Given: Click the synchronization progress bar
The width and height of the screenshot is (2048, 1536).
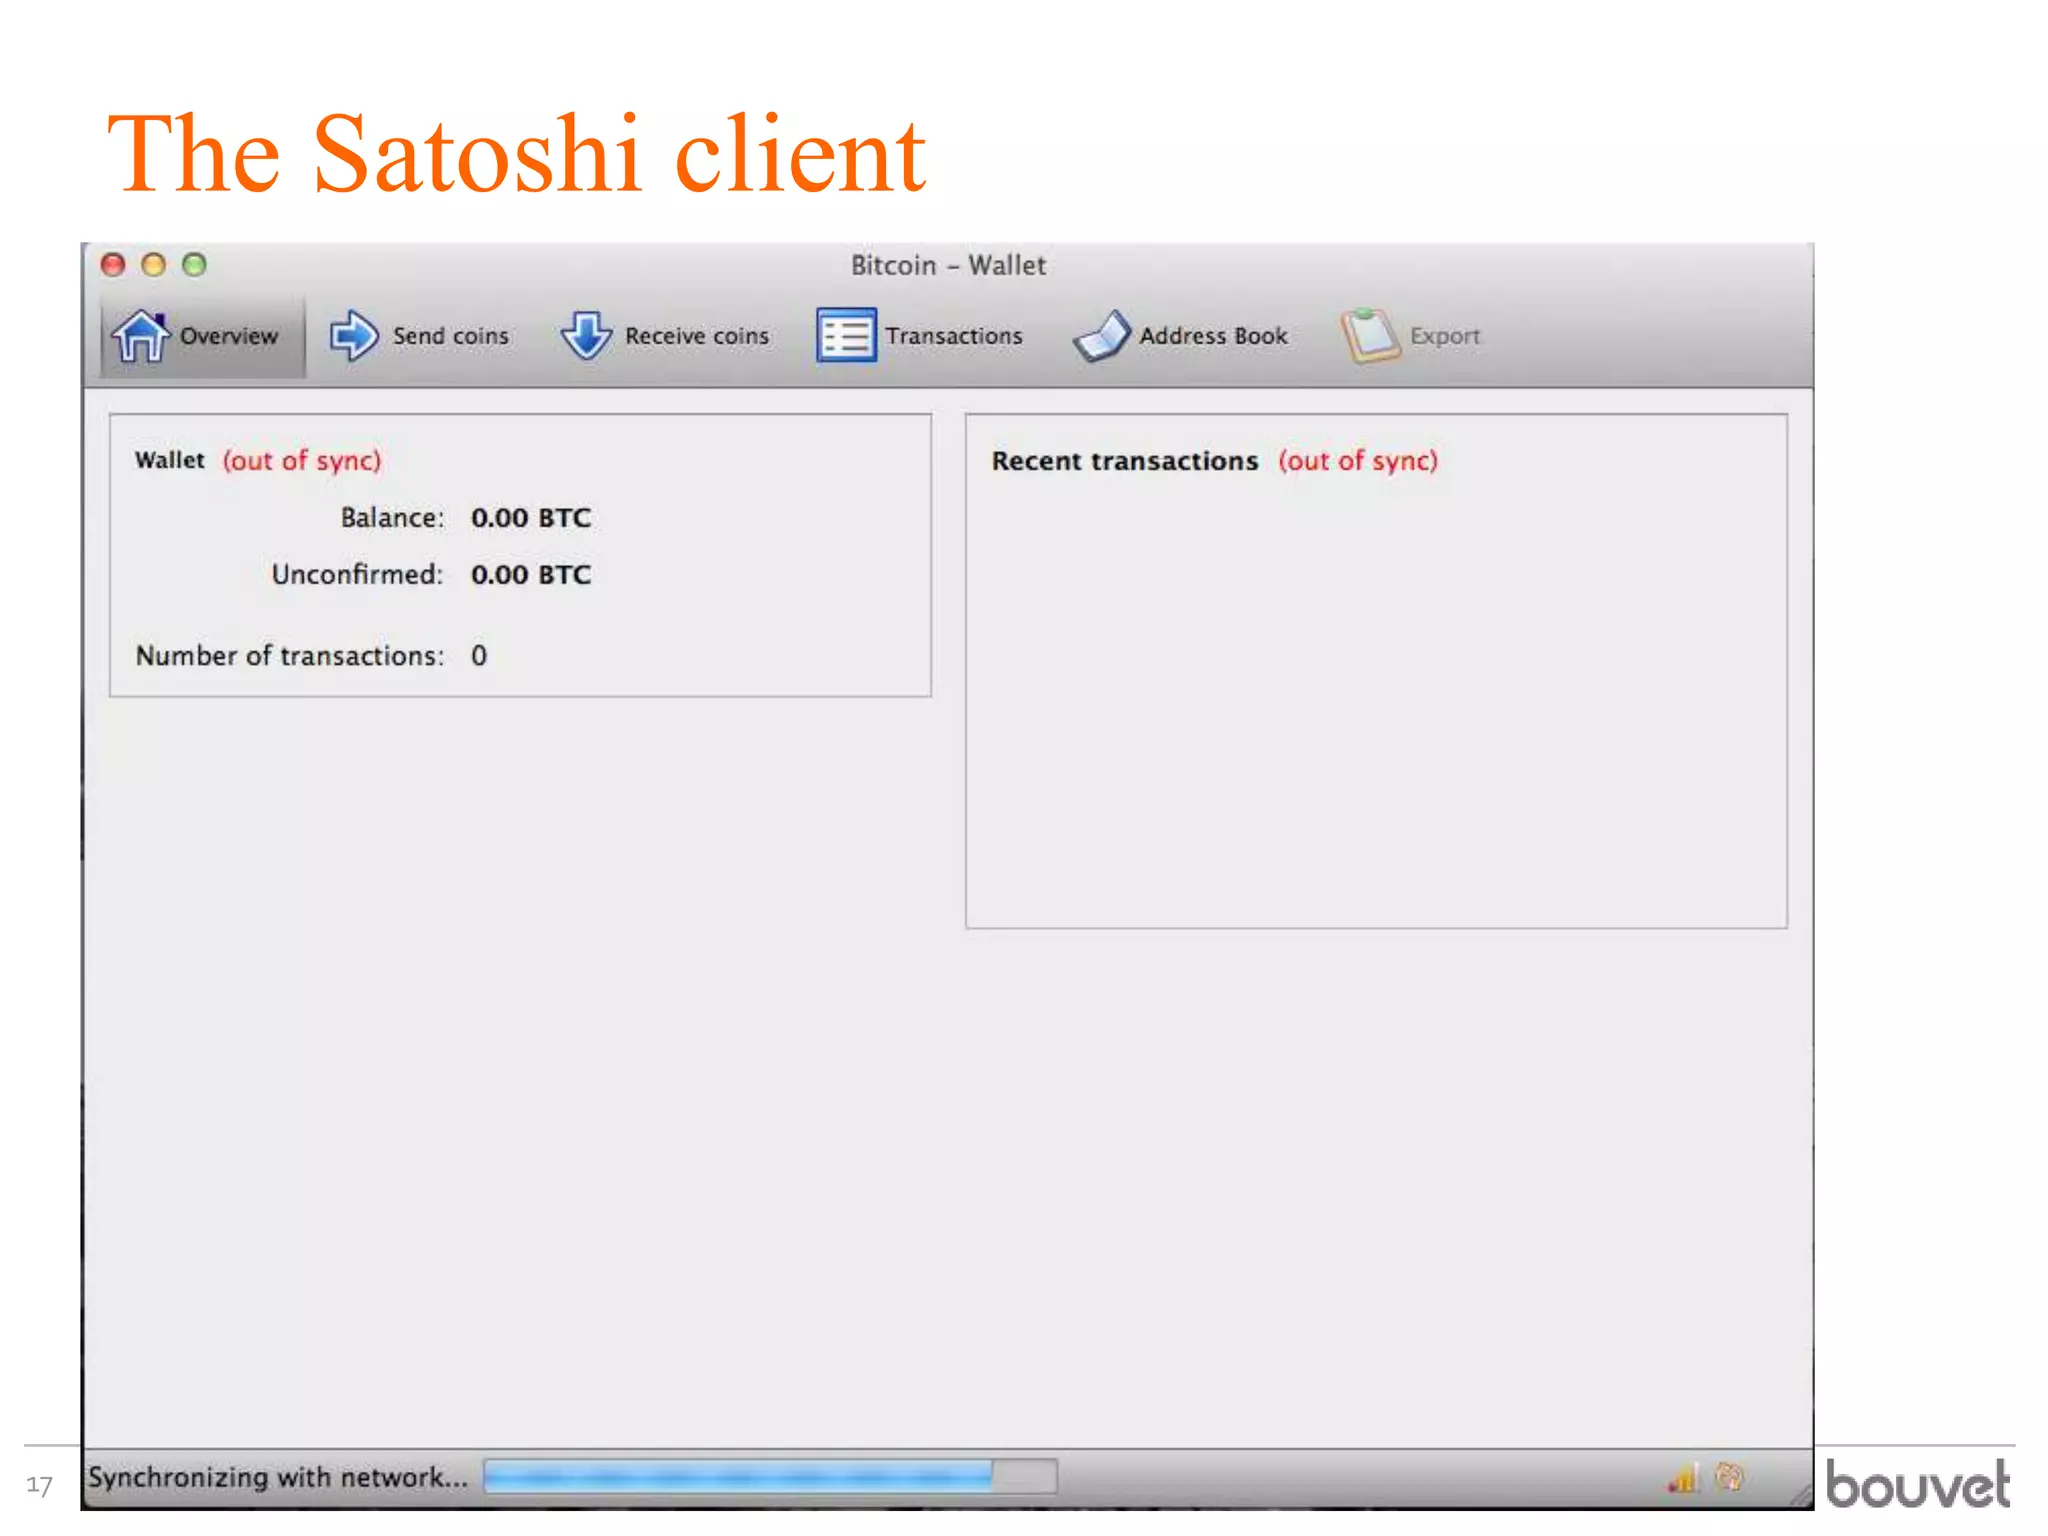Looking at the screenshot, I should tap(770, 1476).
